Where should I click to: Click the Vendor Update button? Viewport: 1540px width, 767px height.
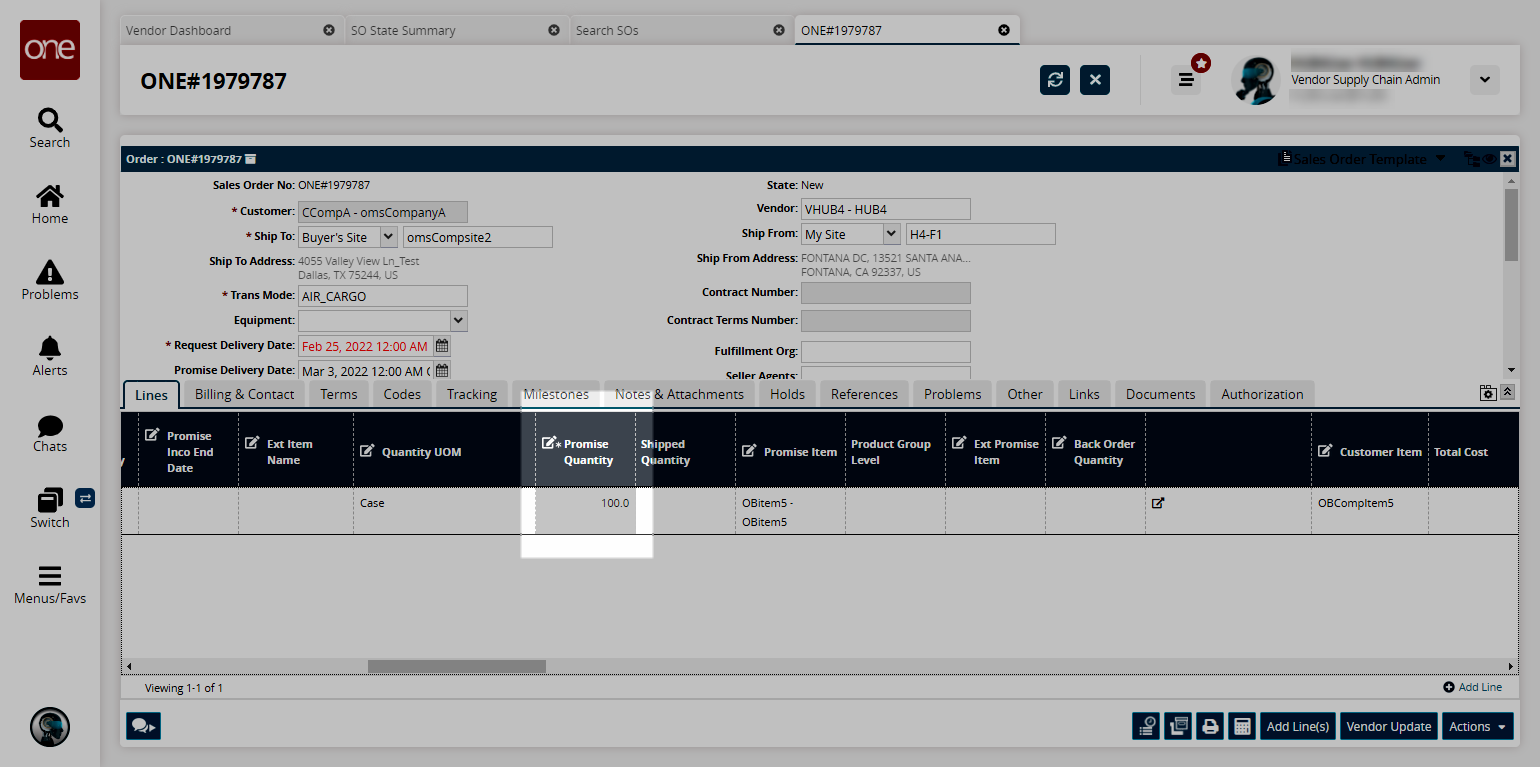pyautogui.click(x=1388, y=726)
